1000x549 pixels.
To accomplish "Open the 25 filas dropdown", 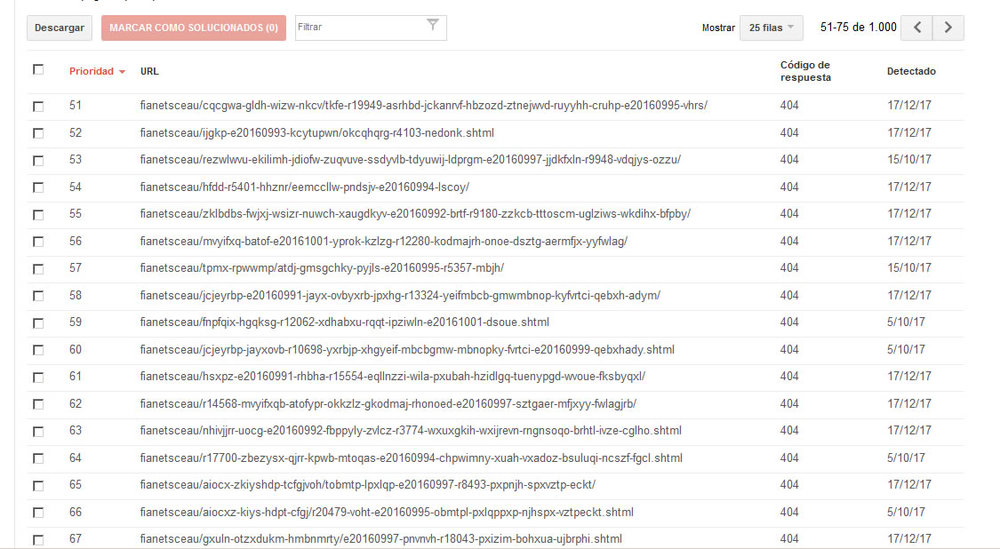I will tap(771, 28).
